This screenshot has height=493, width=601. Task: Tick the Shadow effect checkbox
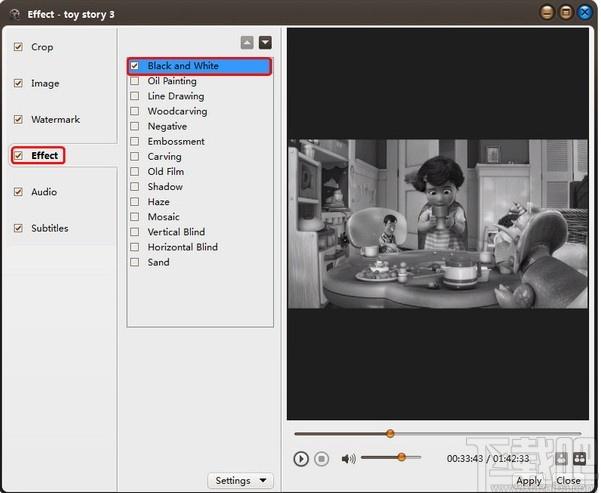click(135, 187)
